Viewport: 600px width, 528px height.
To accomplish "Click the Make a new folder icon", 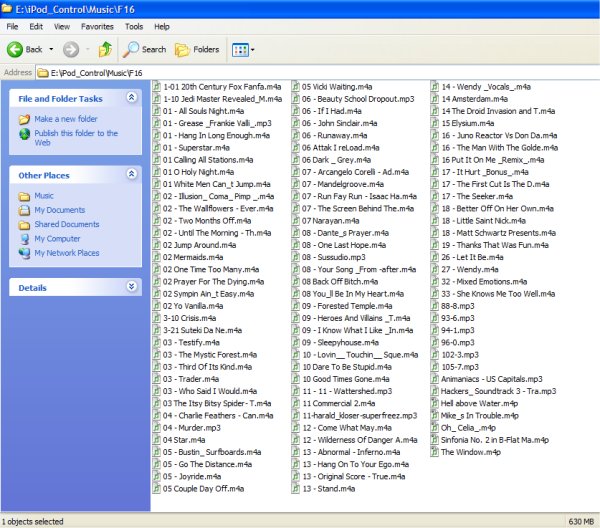I will pos(24,119).
